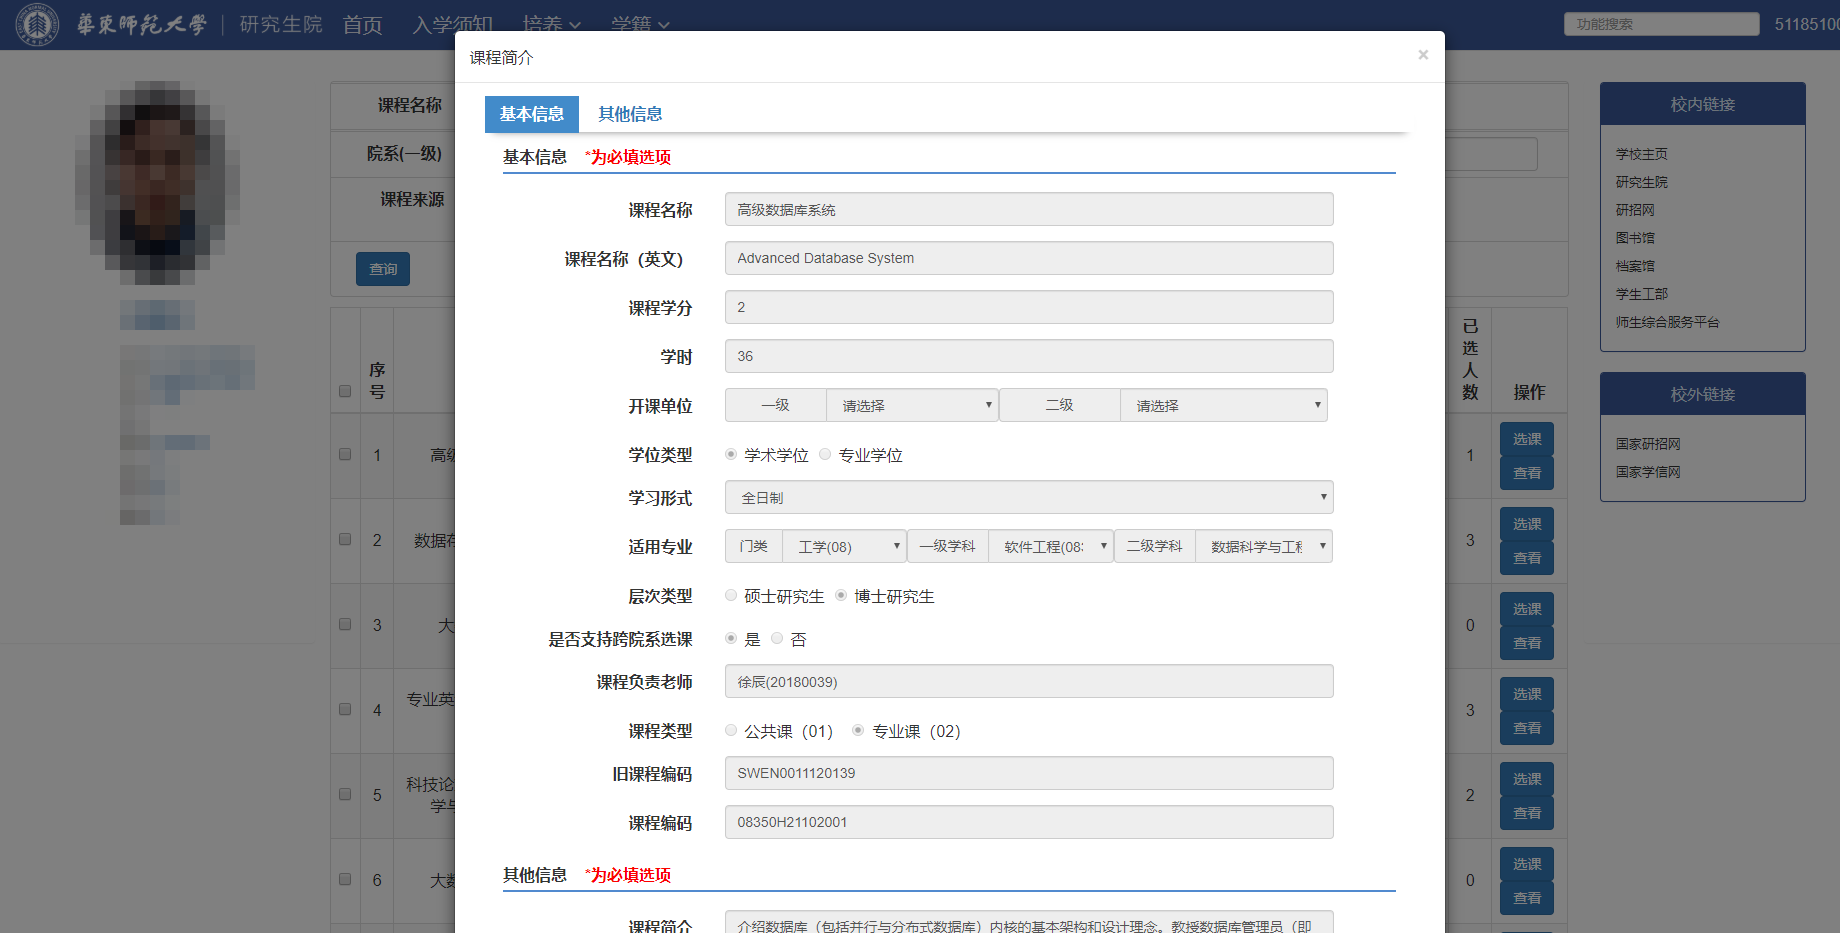
Task: Click the 课程编码 input field
Action: click(1029, 822)
